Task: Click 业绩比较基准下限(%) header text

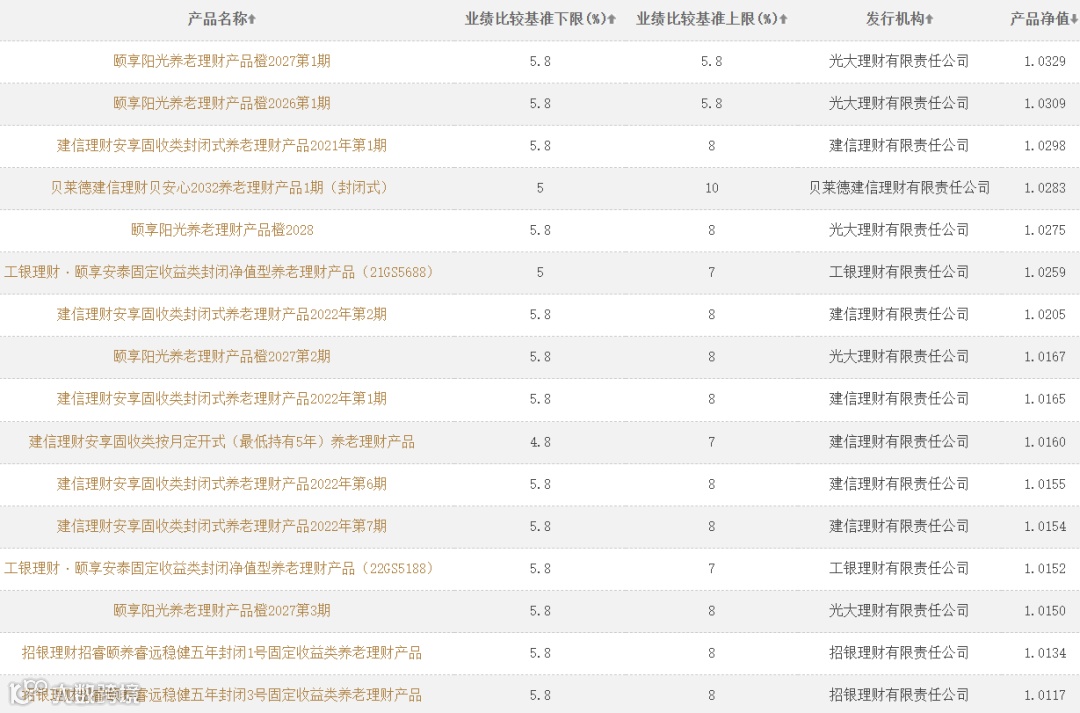Action: (x=535, y=19)
